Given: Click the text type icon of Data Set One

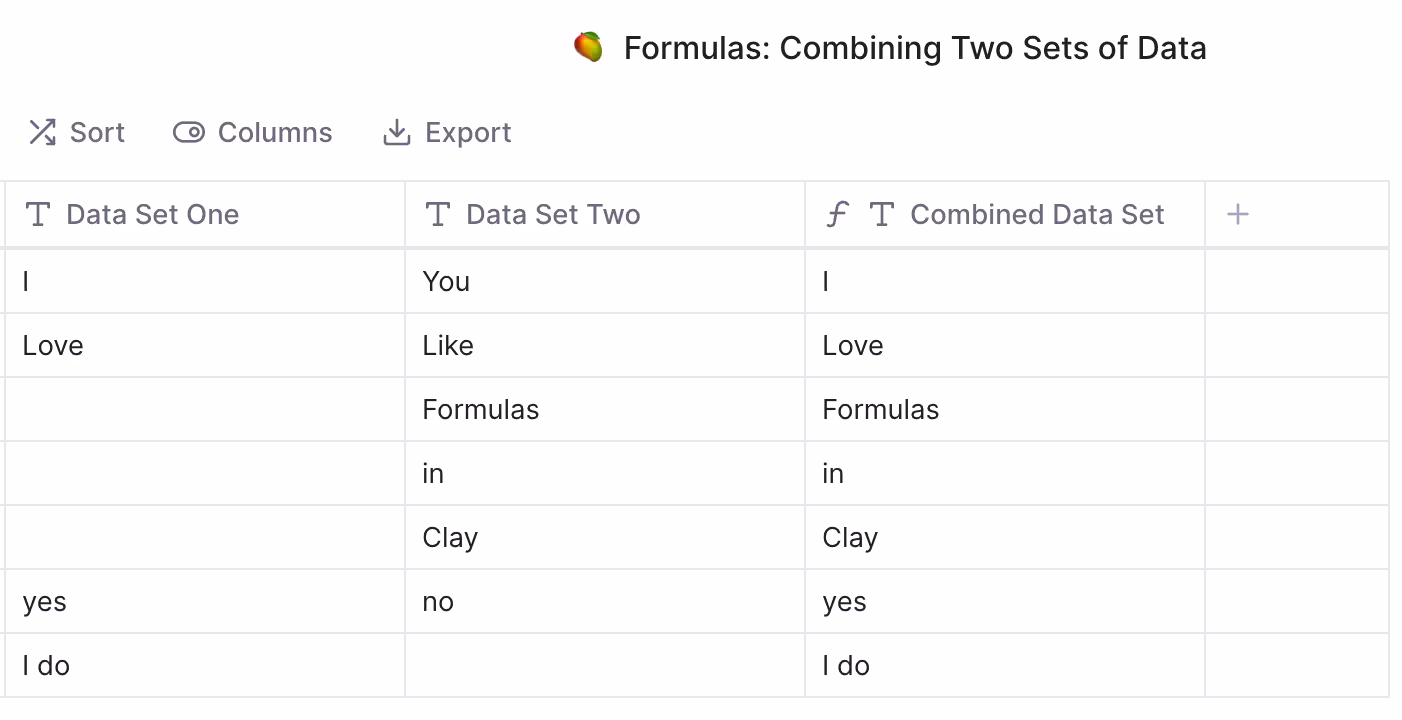Looking at the screenshot, I should coord(38,214).
